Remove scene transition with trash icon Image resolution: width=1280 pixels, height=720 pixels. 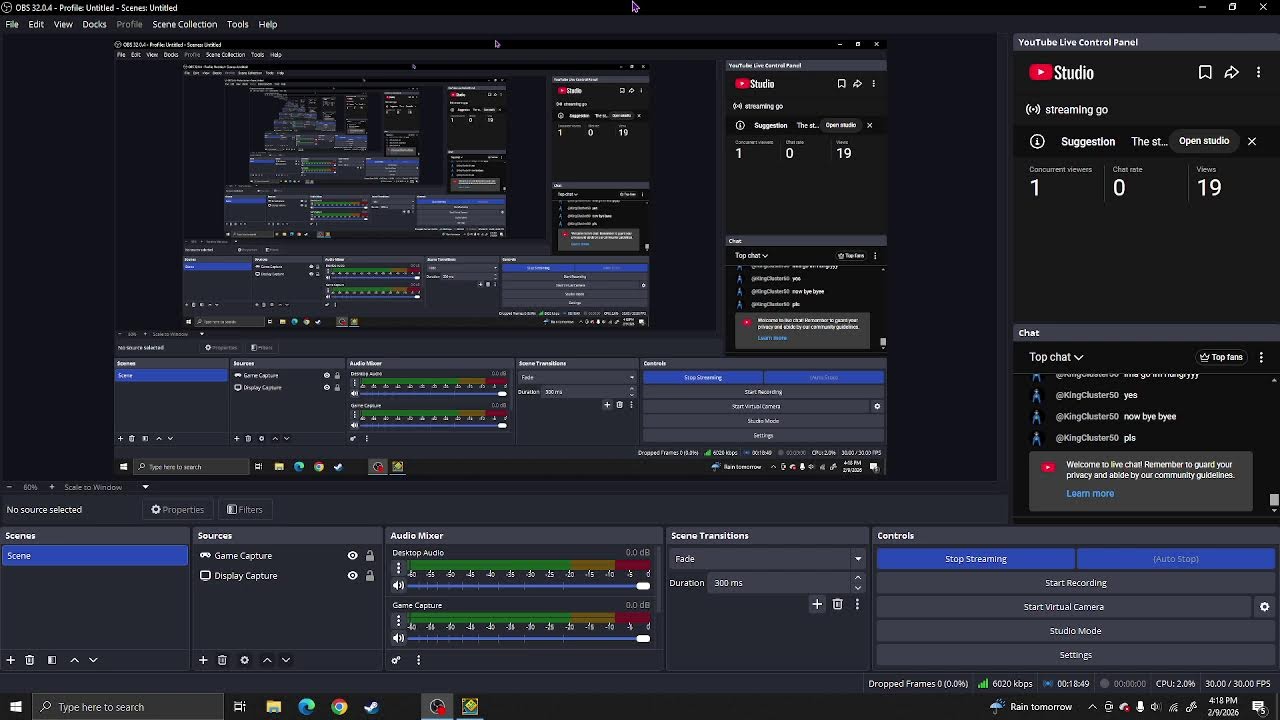(x=838, y=604)
